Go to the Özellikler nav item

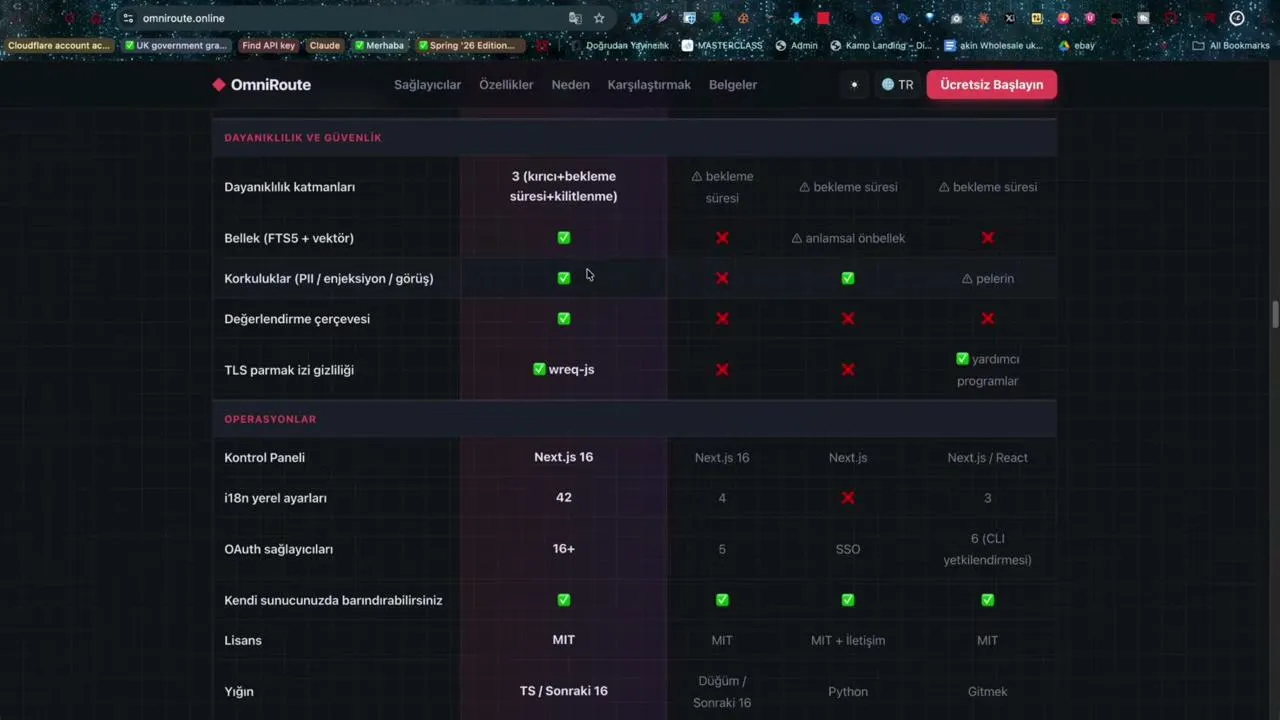click(x=506, y=85)
